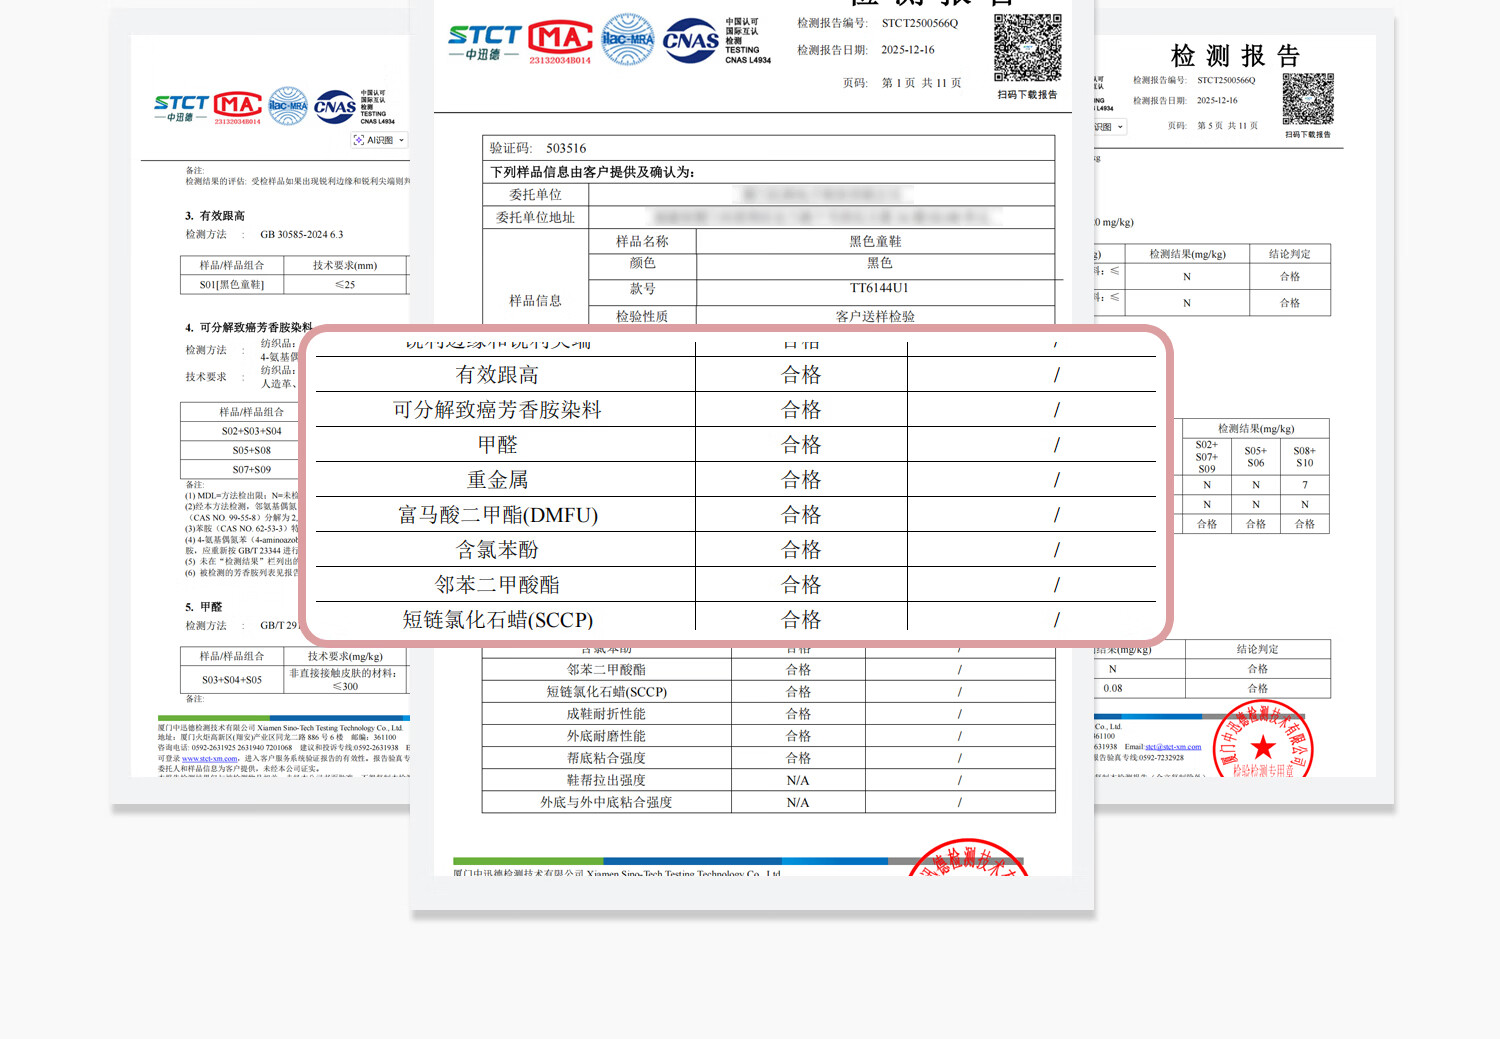Click the QR code on the right report
The width and height of the screenshot is (1500, 1039).
(1308, 99)
